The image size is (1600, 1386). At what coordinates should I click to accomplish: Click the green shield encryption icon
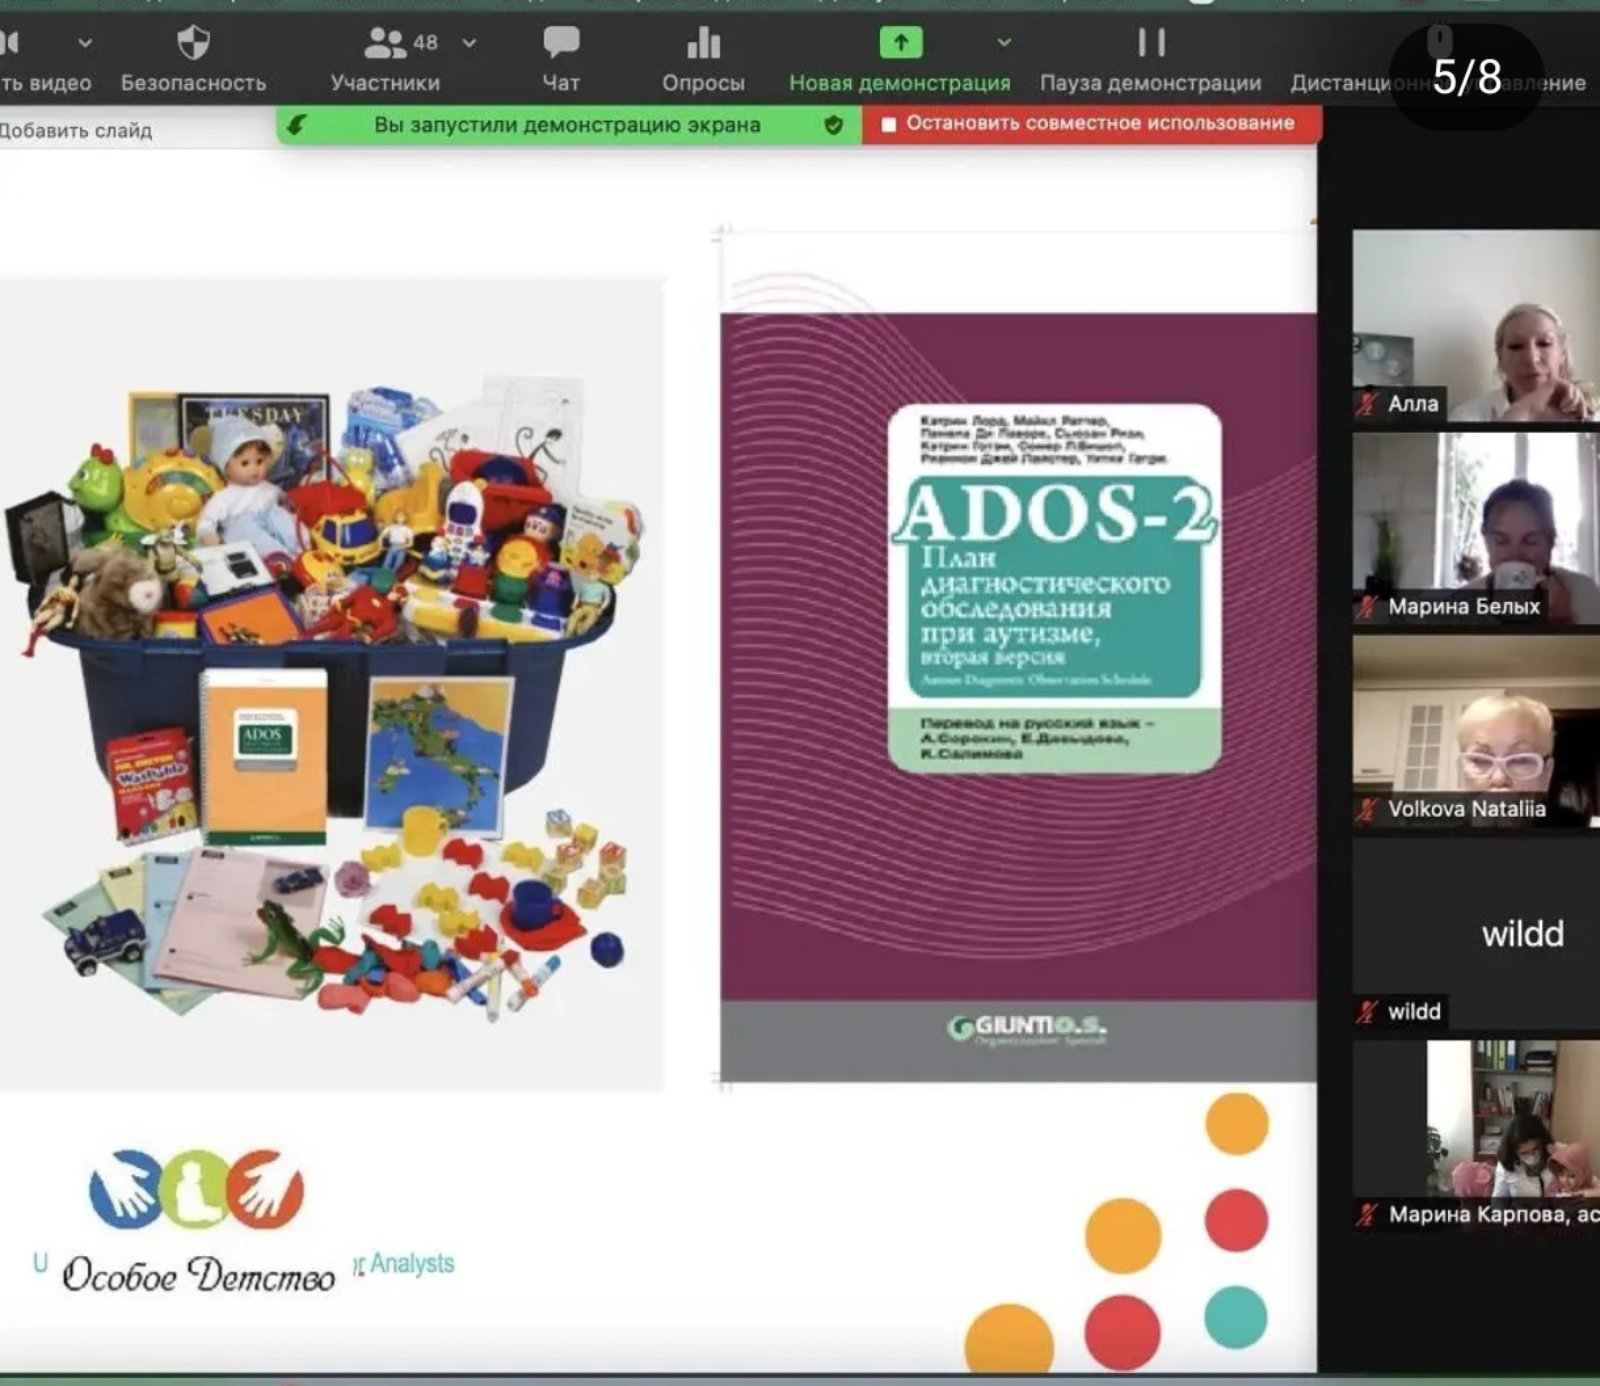(x=833, y=125)
